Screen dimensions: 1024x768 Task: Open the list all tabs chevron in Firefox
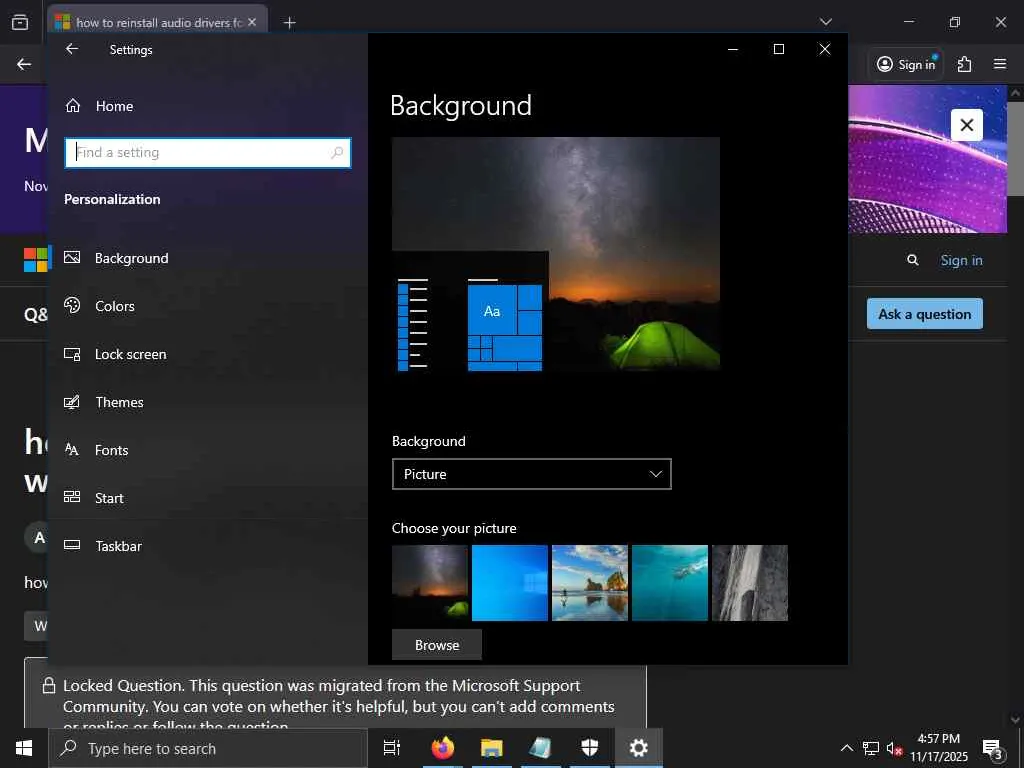825,22
